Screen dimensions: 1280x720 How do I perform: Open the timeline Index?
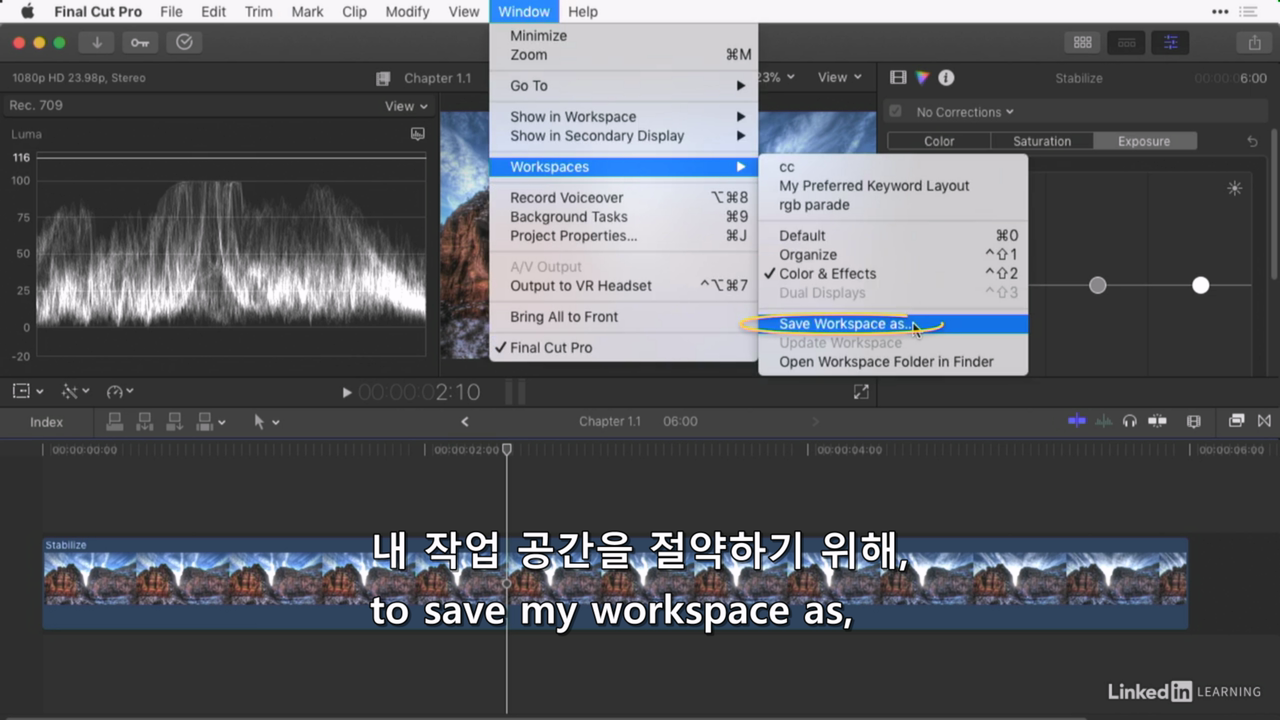[46, 422]
